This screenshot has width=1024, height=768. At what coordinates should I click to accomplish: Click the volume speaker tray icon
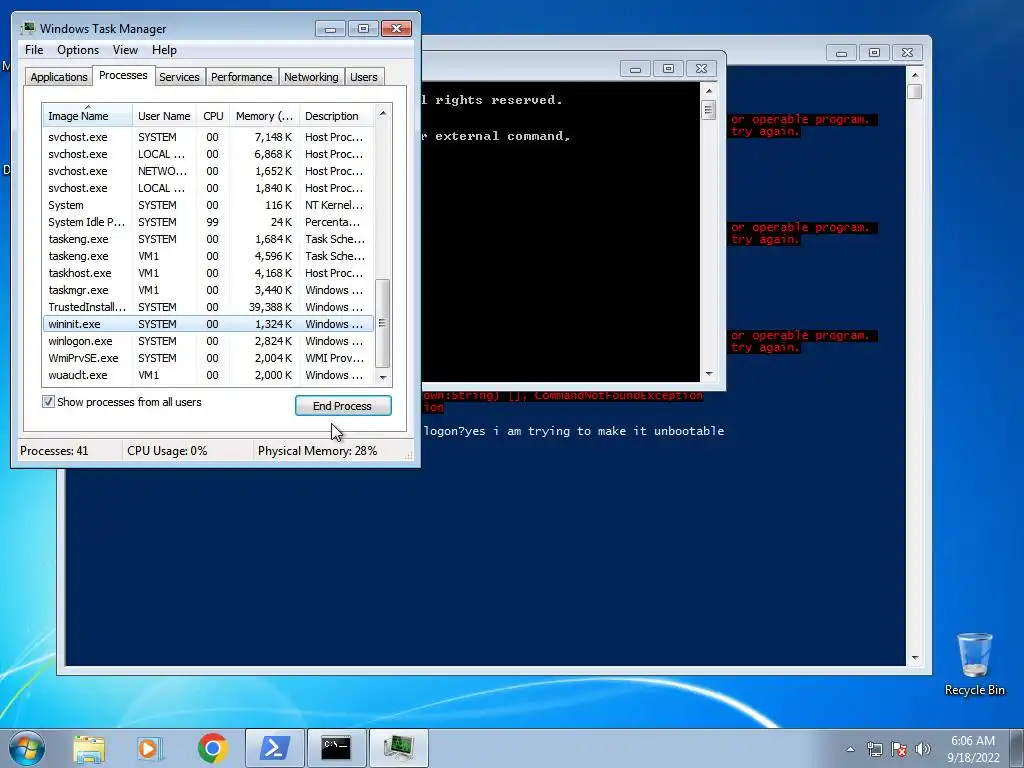point(923,749)
